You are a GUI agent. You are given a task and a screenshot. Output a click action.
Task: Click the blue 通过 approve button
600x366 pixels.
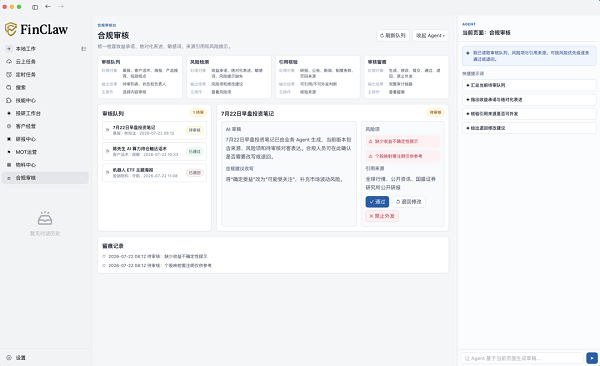point(377,202)
